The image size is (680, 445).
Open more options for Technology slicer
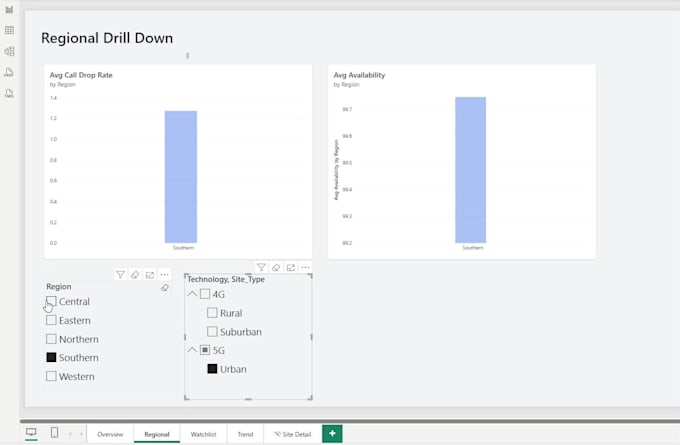click(305, 267)
